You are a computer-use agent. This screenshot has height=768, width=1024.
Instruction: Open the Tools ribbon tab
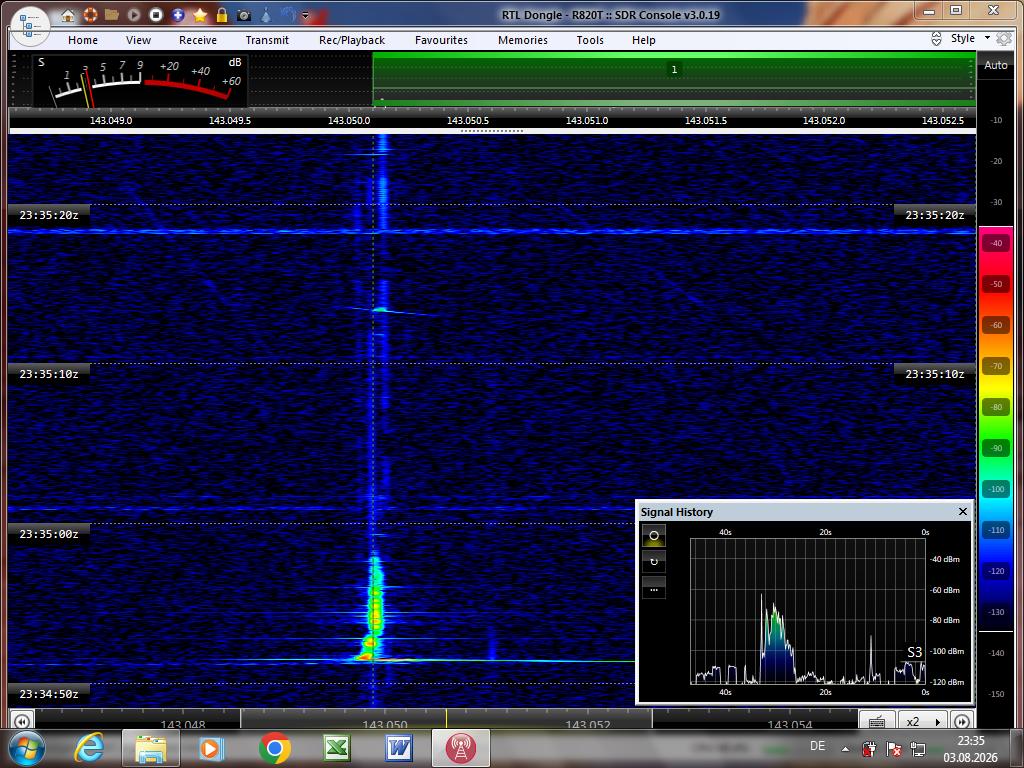(x=590, y=40)
